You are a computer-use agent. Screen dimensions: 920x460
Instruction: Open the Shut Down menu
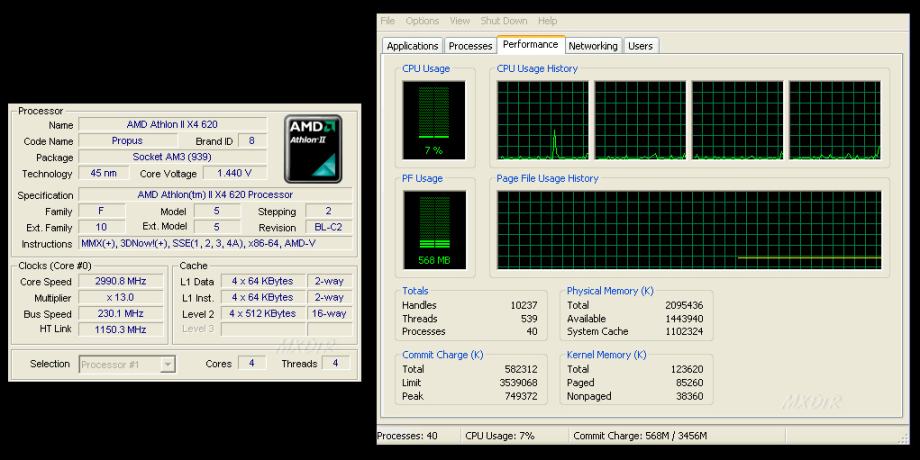point(504,21)
